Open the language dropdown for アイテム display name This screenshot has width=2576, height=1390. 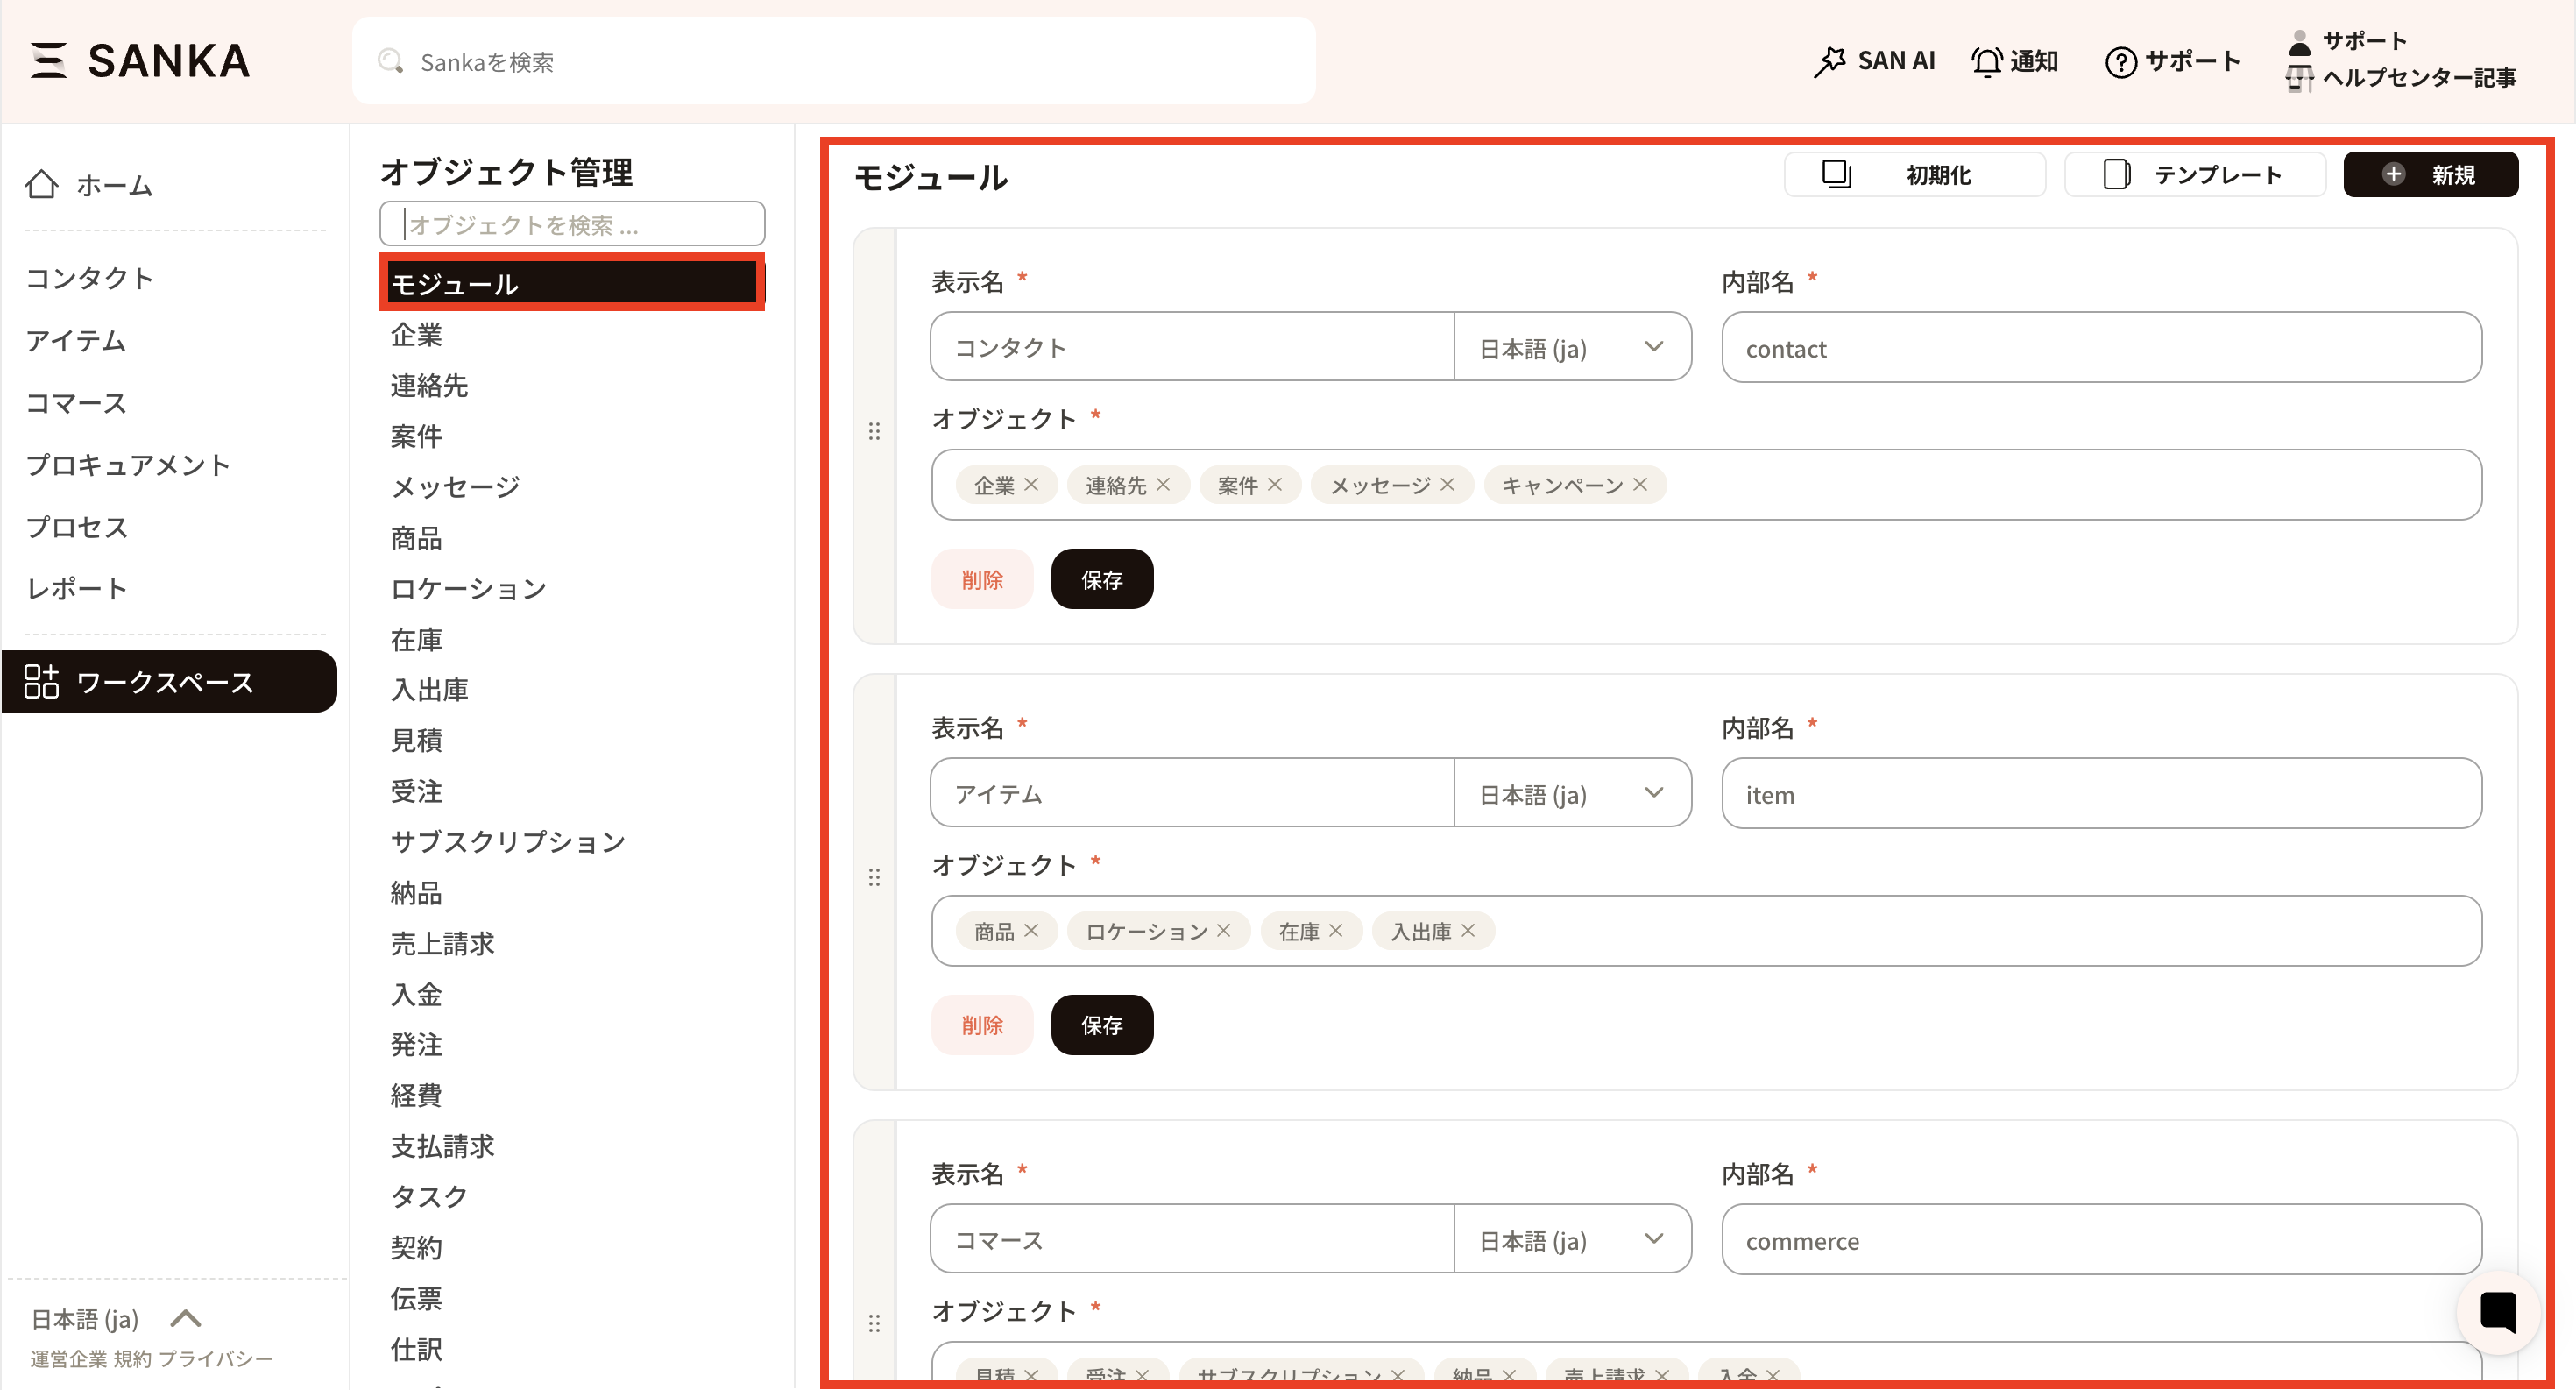[x=1572, y=793]
